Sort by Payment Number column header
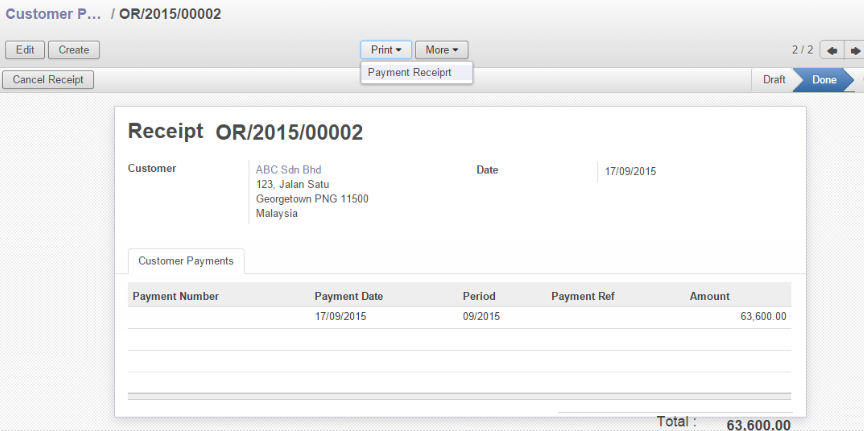Screen dimensions: 864x431 [176, 296]
